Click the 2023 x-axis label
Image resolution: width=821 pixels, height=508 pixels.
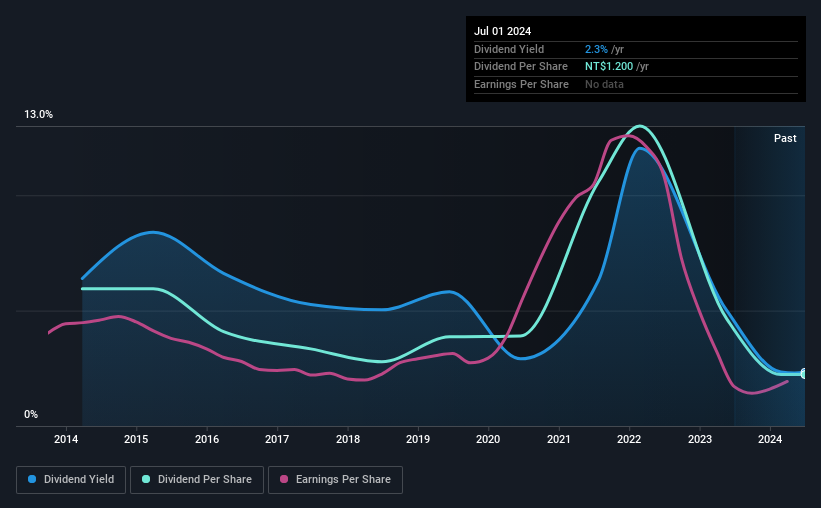tap(700, 439)
